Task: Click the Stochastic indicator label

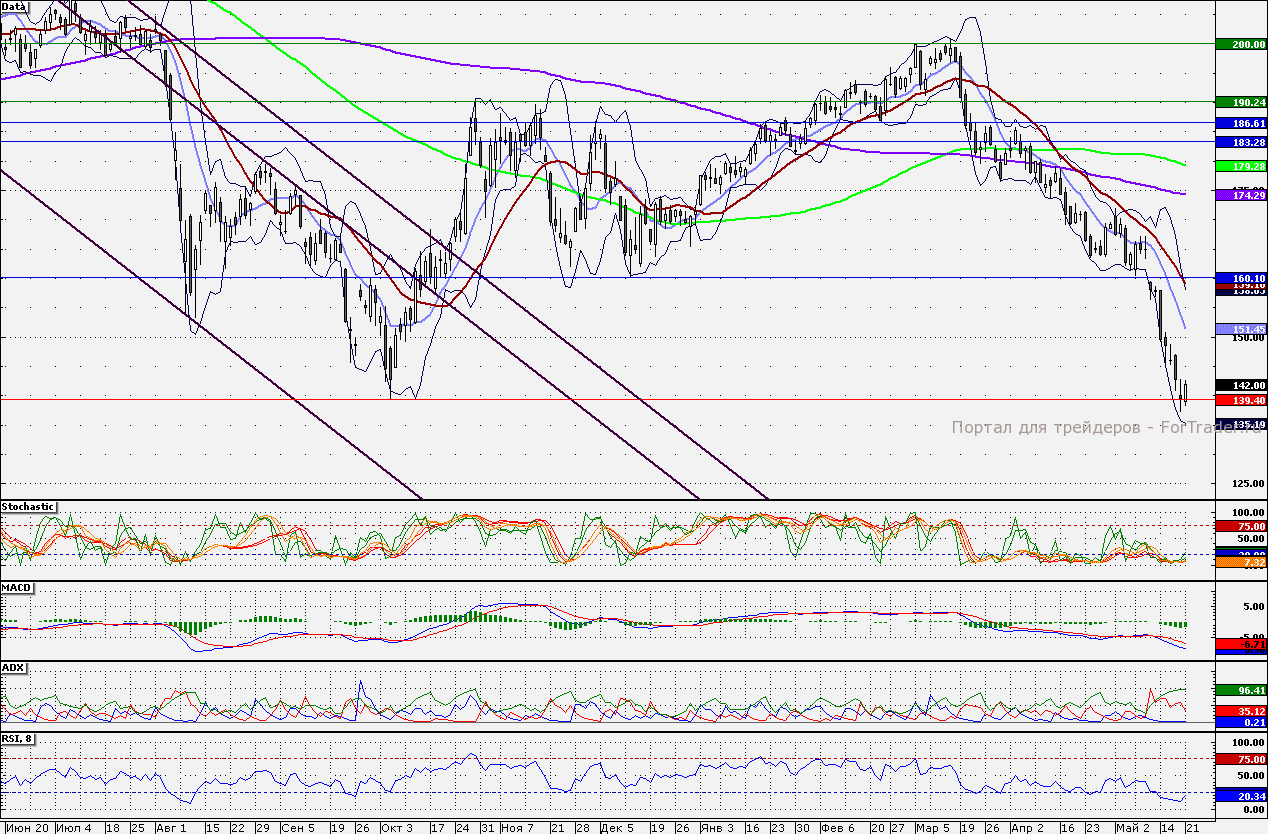Action: pos(28,507)
